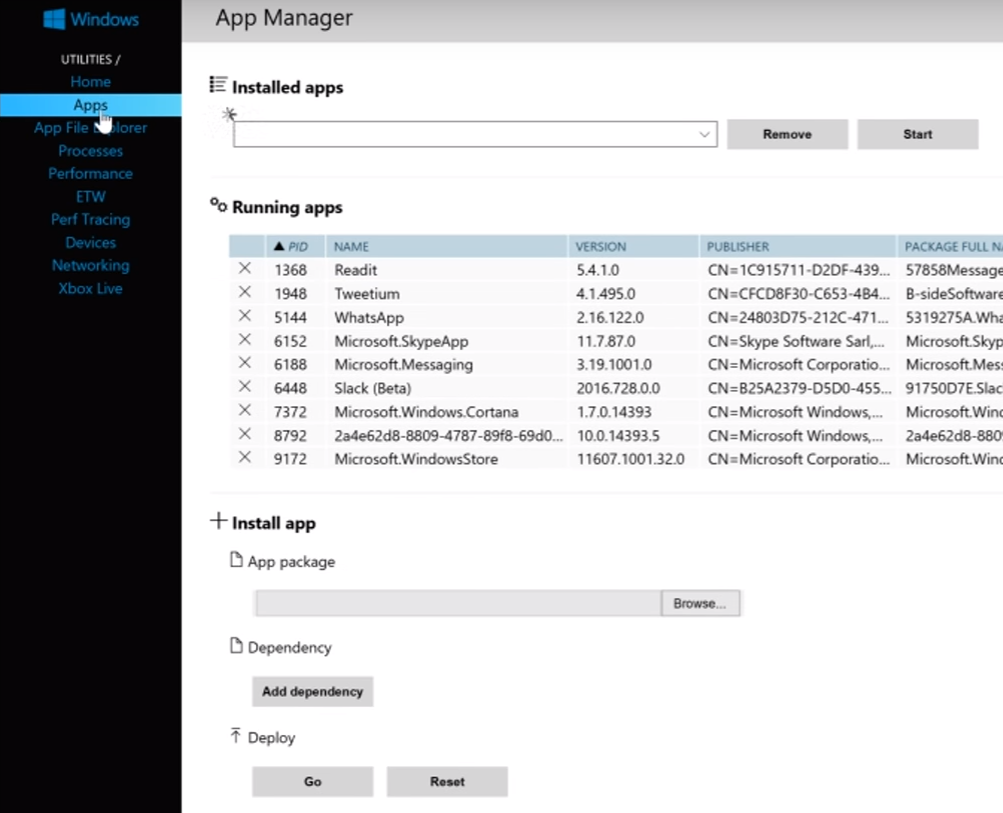1003x813 pixels.
Task: Click PID 7372 cell
Action: (290, 412)
